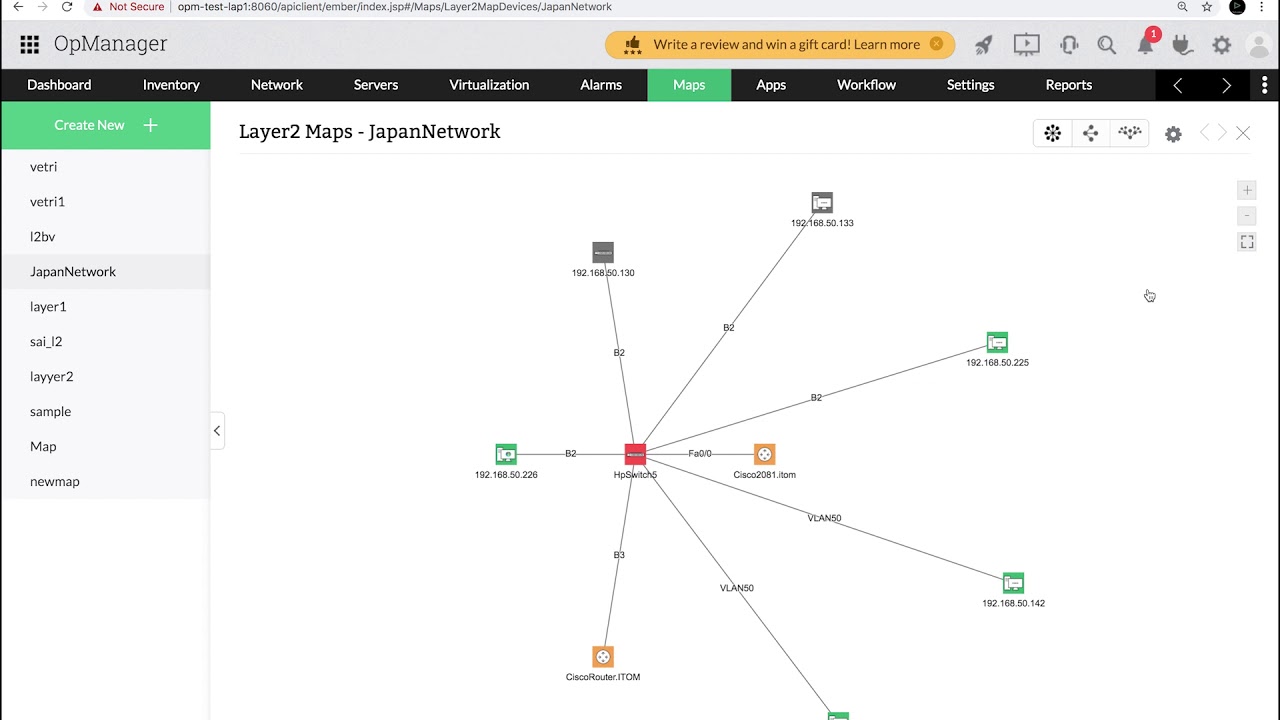Click the rocket quick-start icon
This screenshot has height=720, width=1280.
[984, 44]
